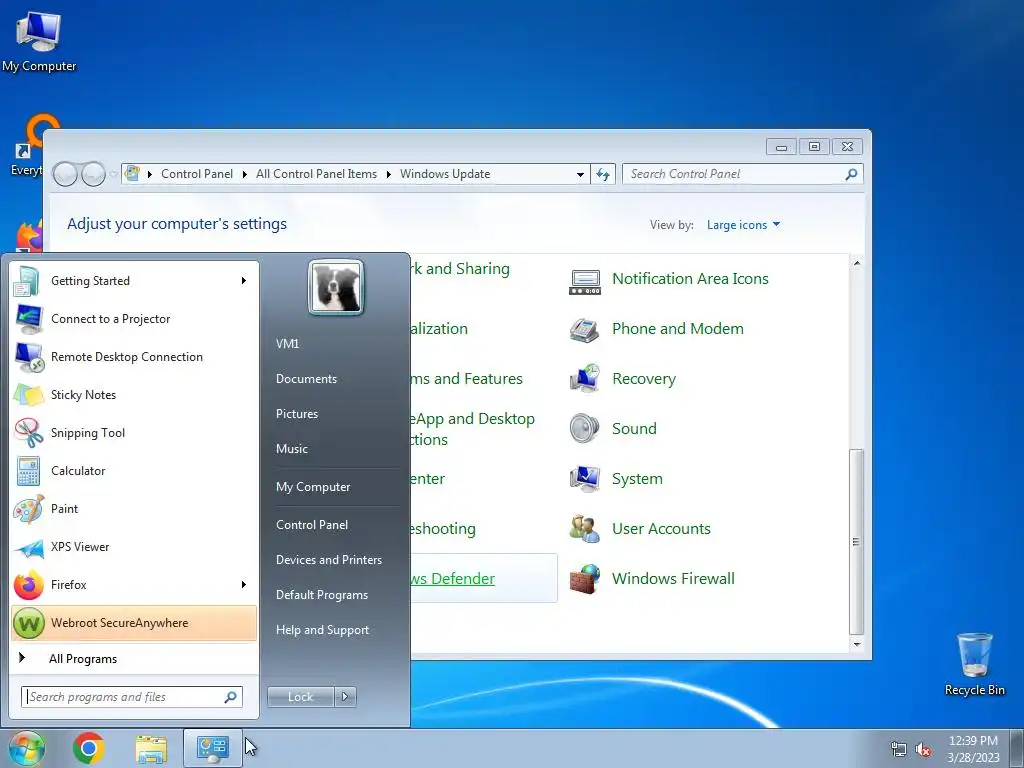This screenshot has height=768, width=1024.
Task: Launch the Paint icon
Action: click(28, 509)
